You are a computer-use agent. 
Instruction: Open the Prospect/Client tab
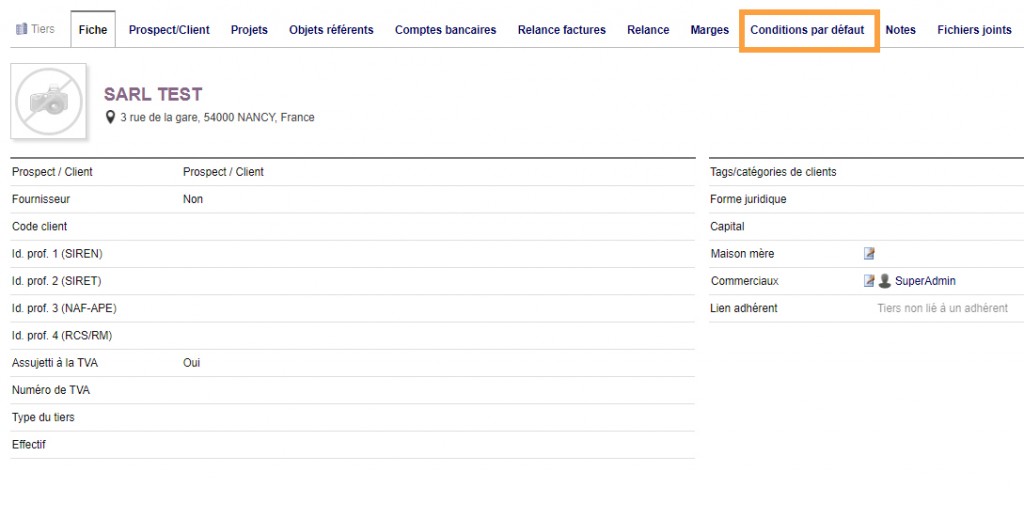pyautogui.click(x=169, y=30)
